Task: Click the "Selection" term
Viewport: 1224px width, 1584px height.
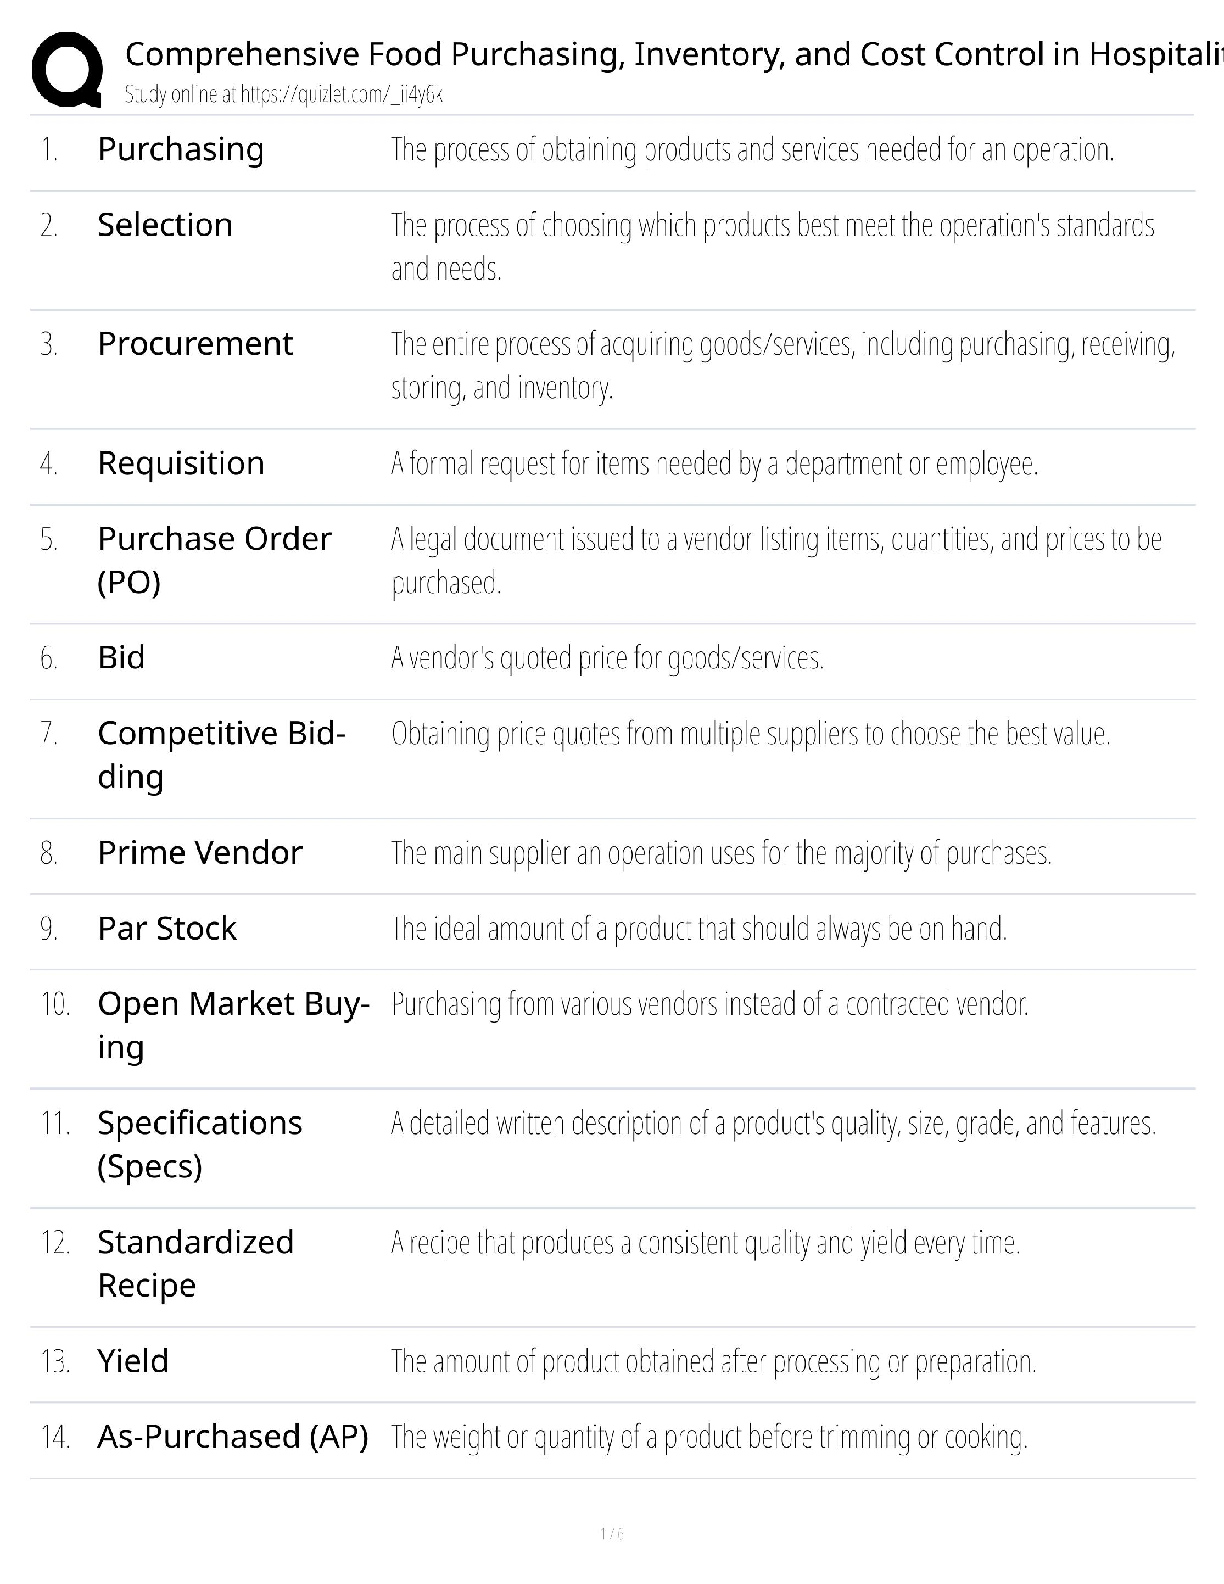Action: (x=165, y=225)
